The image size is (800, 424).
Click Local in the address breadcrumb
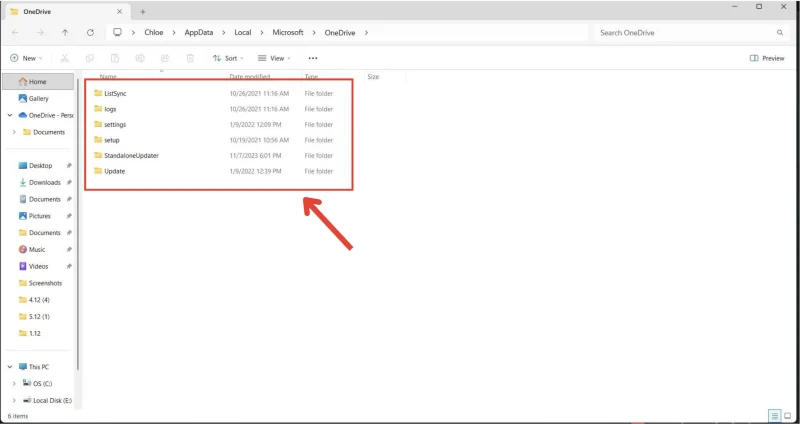coord(243,32)
